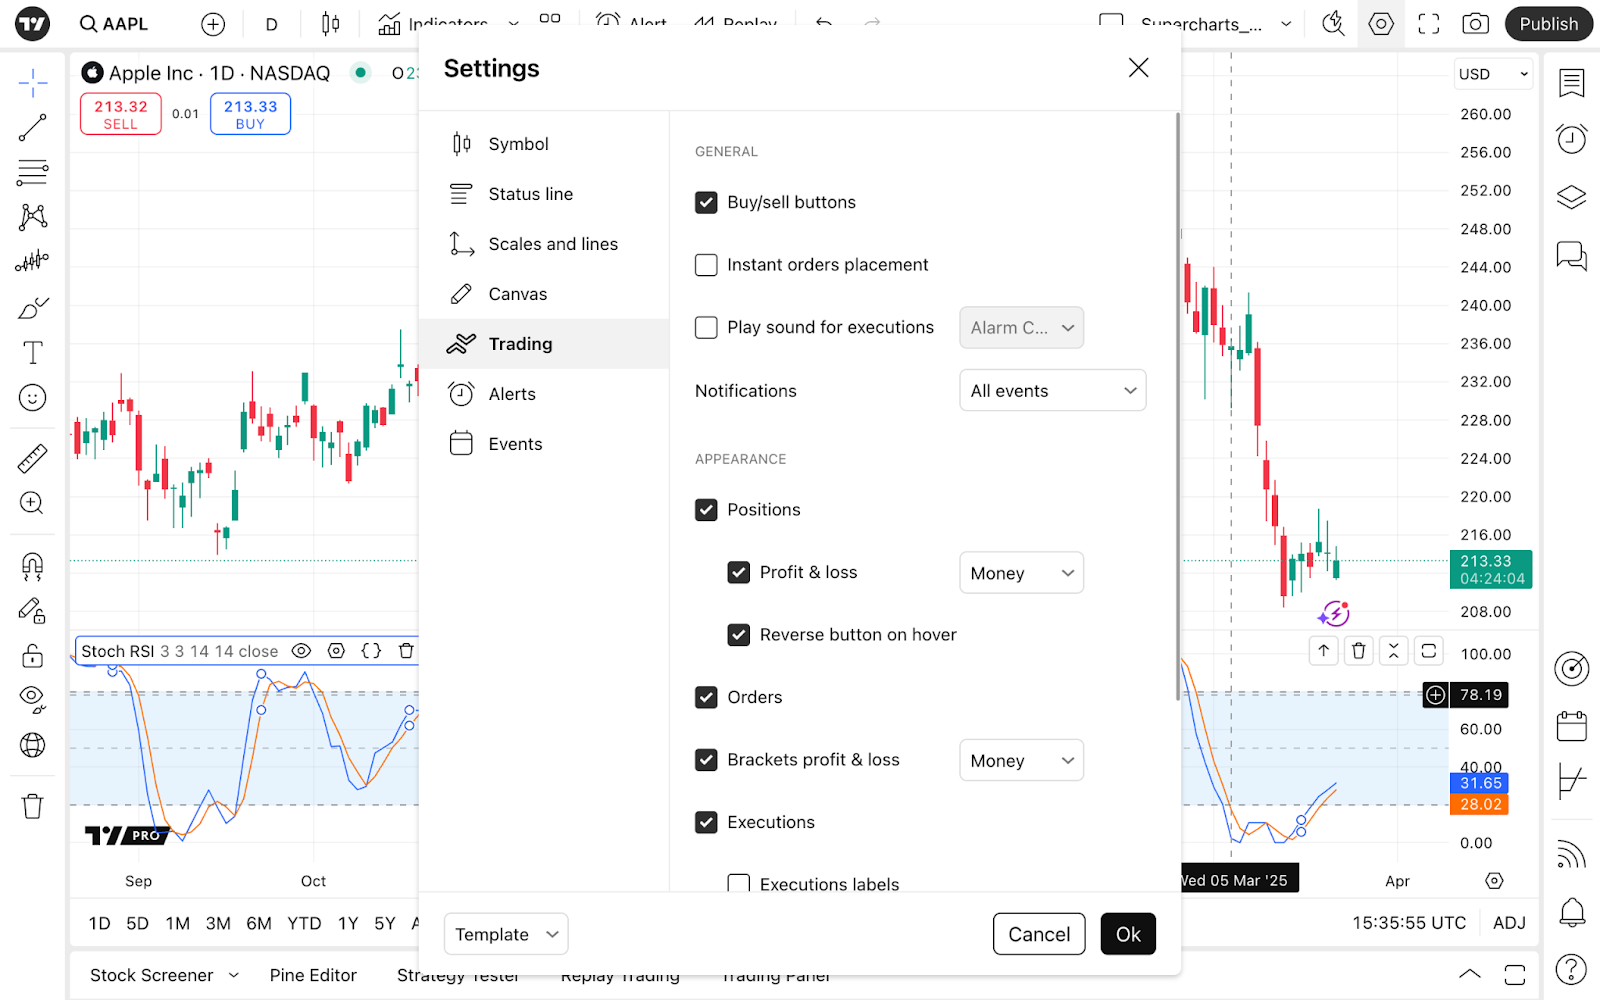1600x1000 pixels.
Task: Toggle stay in drawing mode
Action: [x=33, y=611]
